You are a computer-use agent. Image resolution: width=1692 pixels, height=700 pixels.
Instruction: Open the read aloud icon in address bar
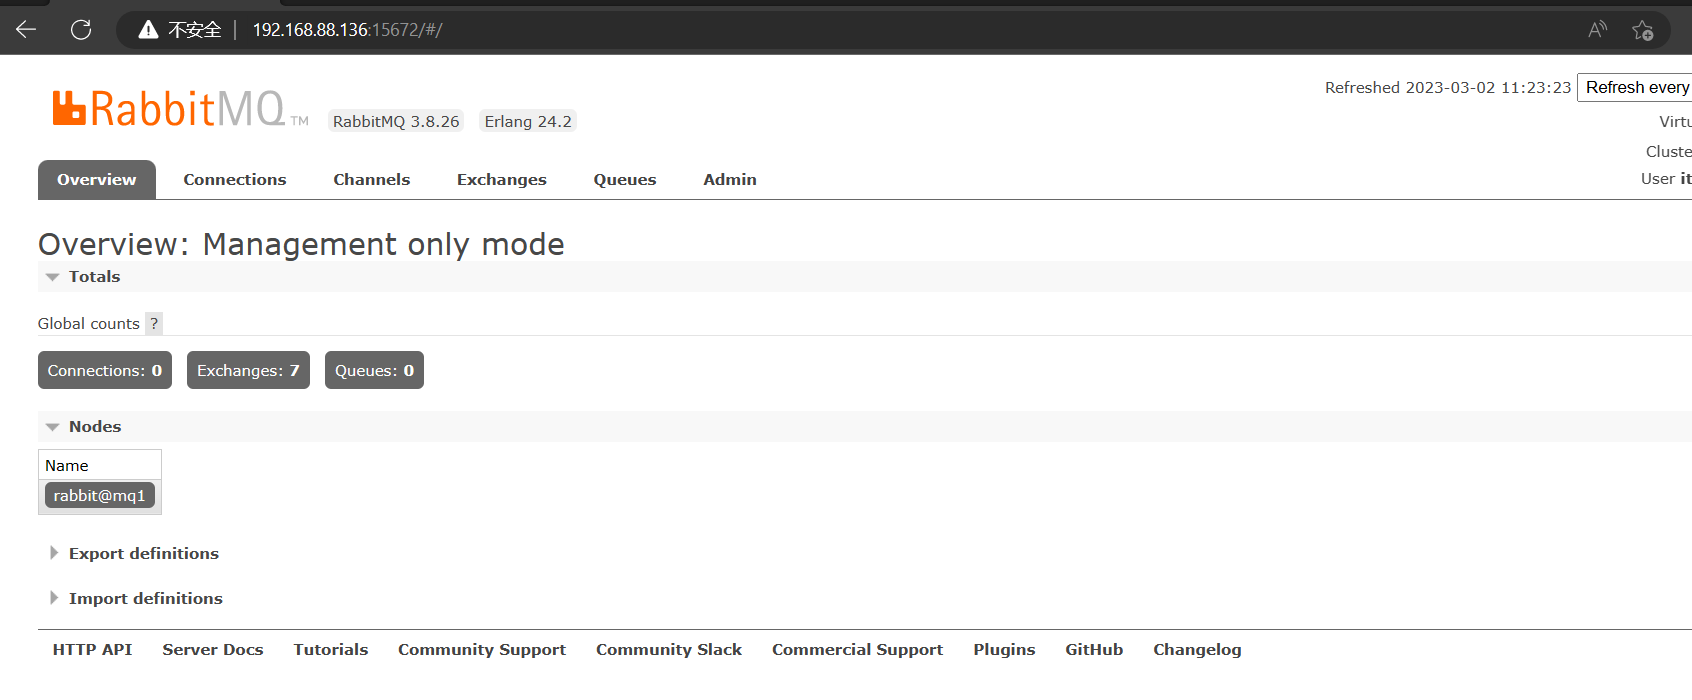click(1597, 29)
